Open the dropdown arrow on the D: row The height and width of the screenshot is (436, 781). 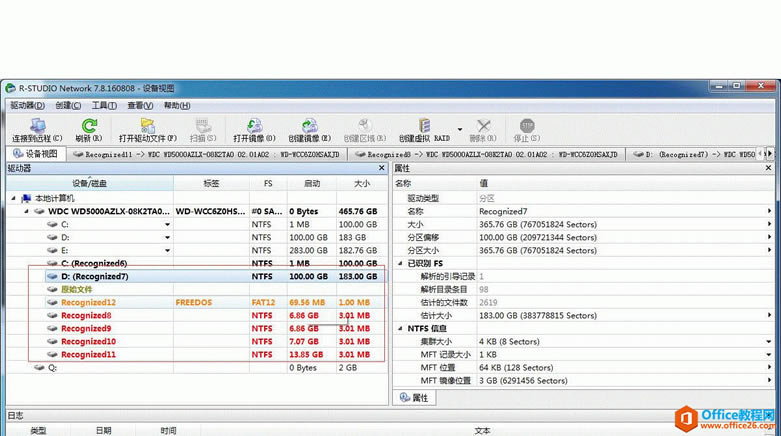[167, 238]
